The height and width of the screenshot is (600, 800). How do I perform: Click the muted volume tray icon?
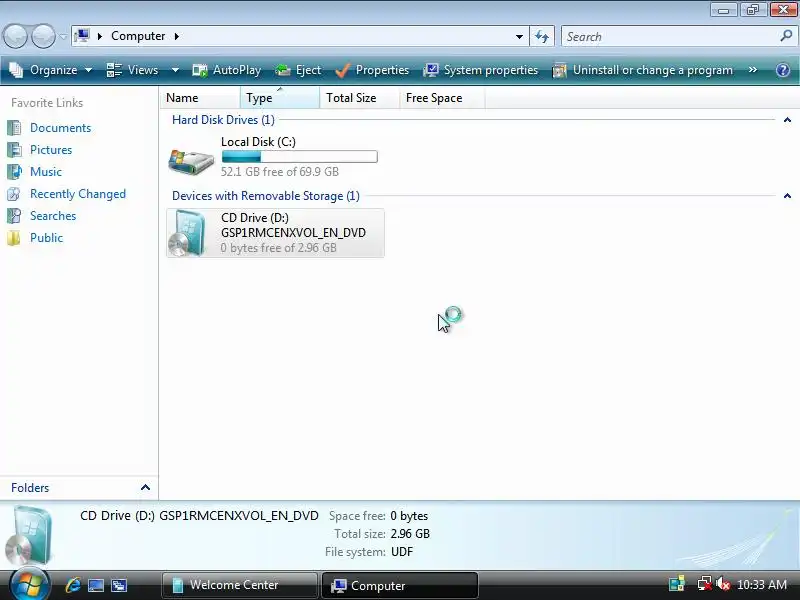[x=722, y=584]
